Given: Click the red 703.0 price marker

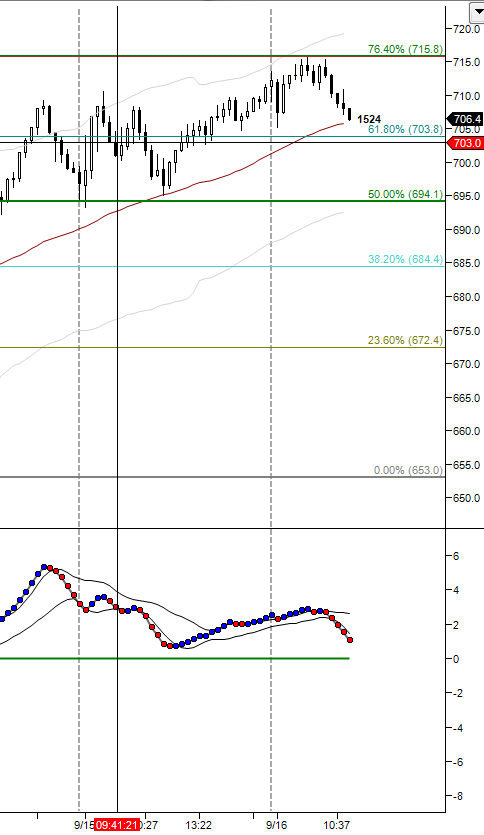Looking at the screenshot, I should tap(467, 143).
